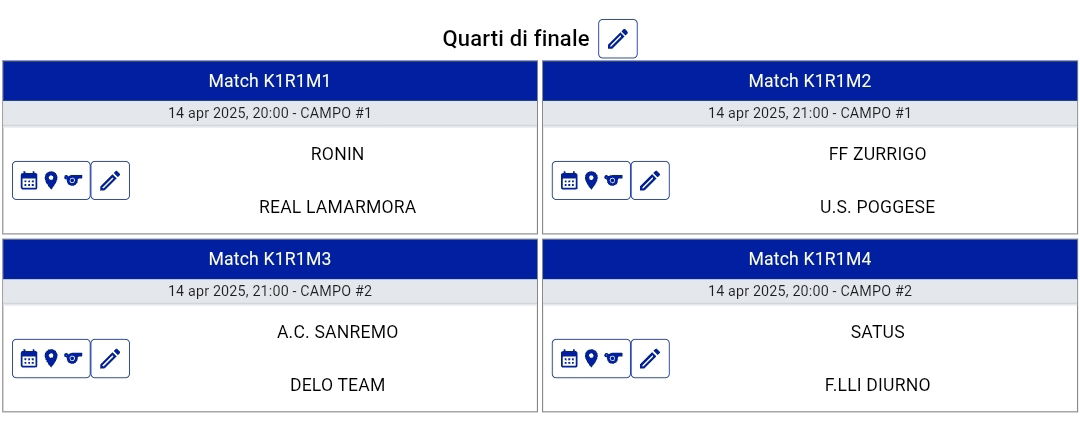
Task: Click the location pin icon in match K1R1M2
Action: click(591, 181)
